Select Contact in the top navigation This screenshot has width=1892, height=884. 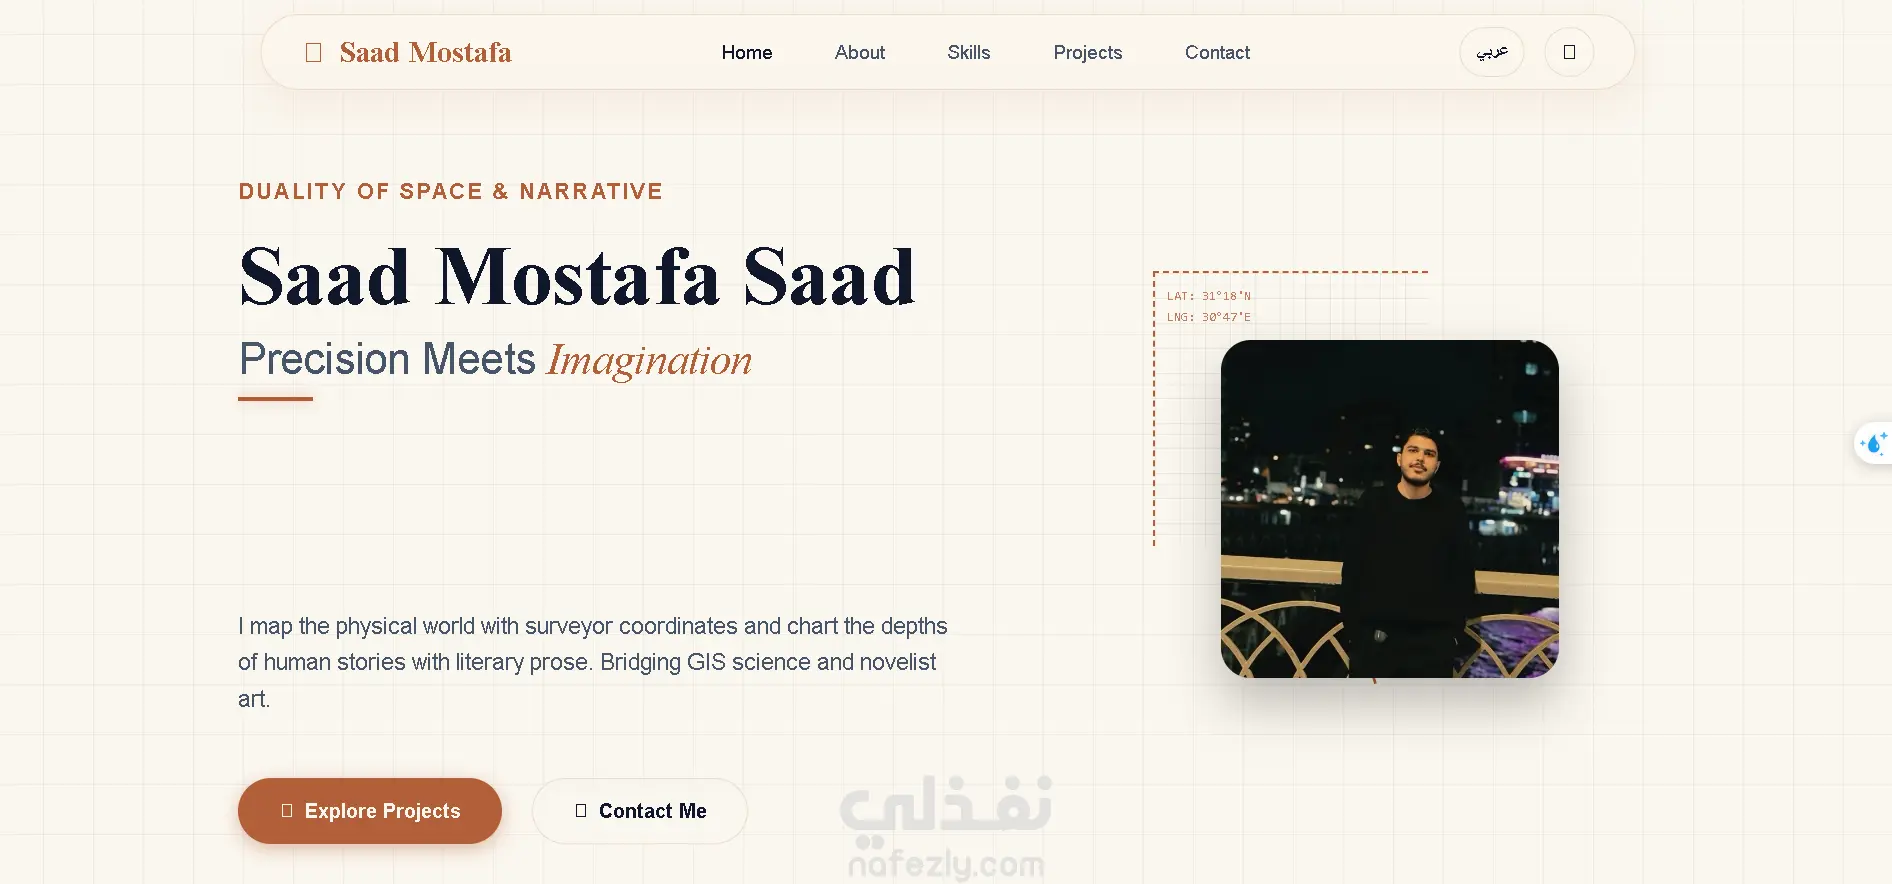pos(1217,52)
